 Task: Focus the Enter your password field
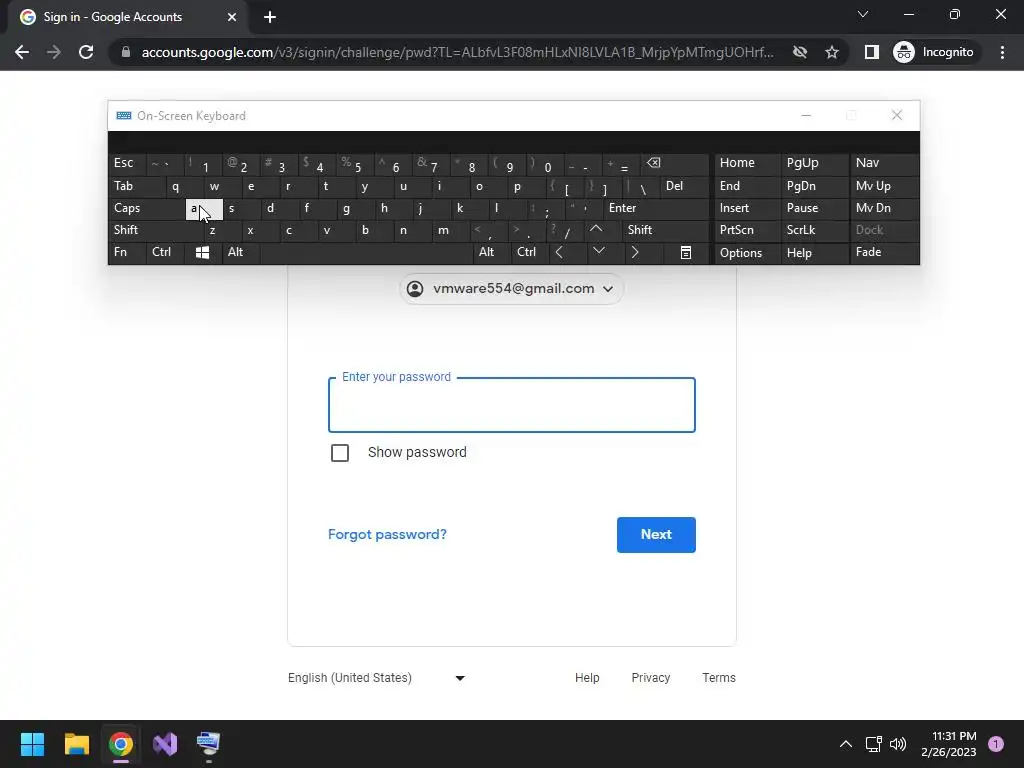coord(511,405)
